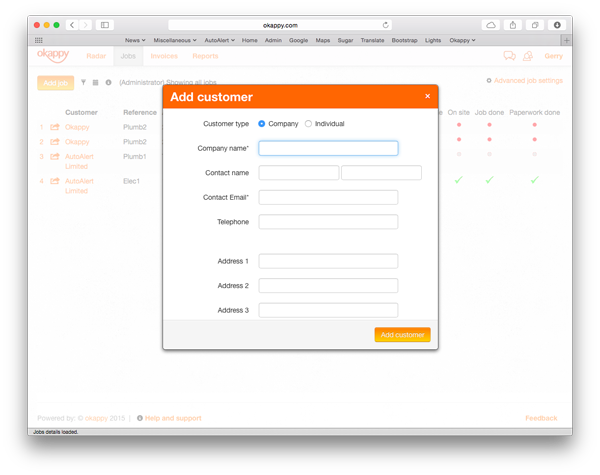600x475 pixels.
Task: Open the user connections icon
Action: pyautogui.click(x=528, y=56)
